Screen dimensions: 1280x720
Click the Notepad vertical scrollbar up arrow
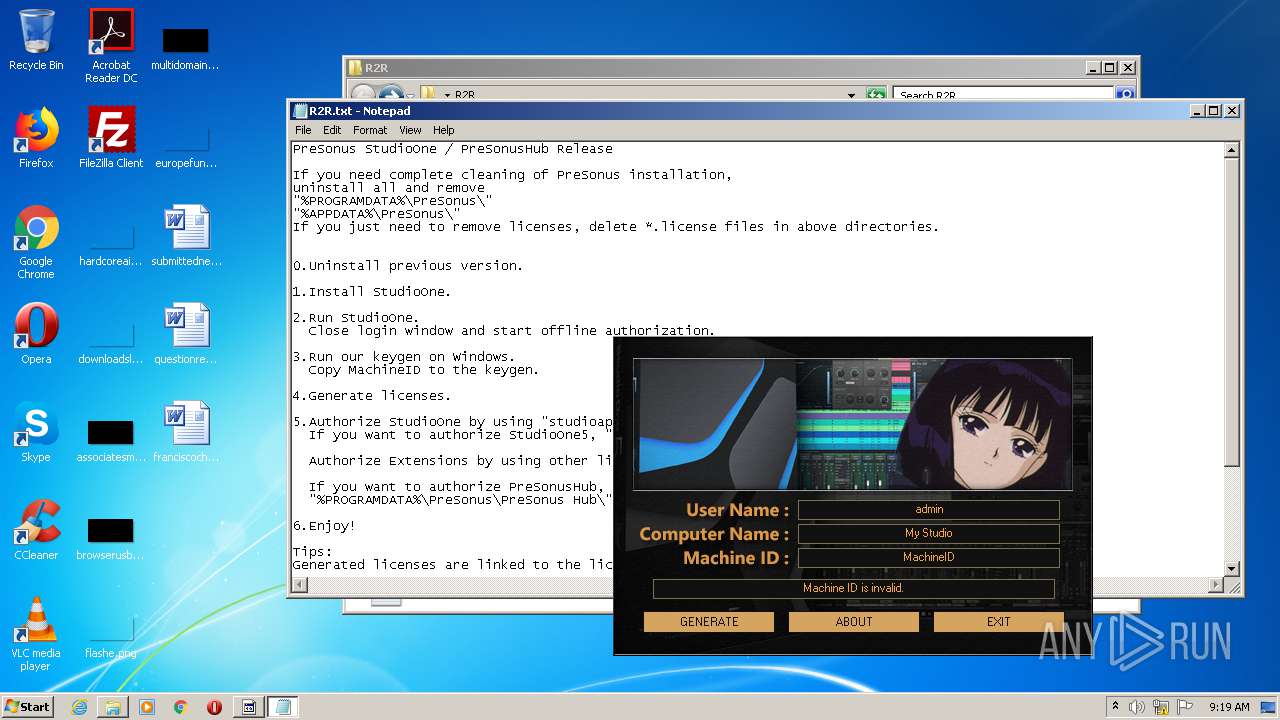pos(1232,150)
